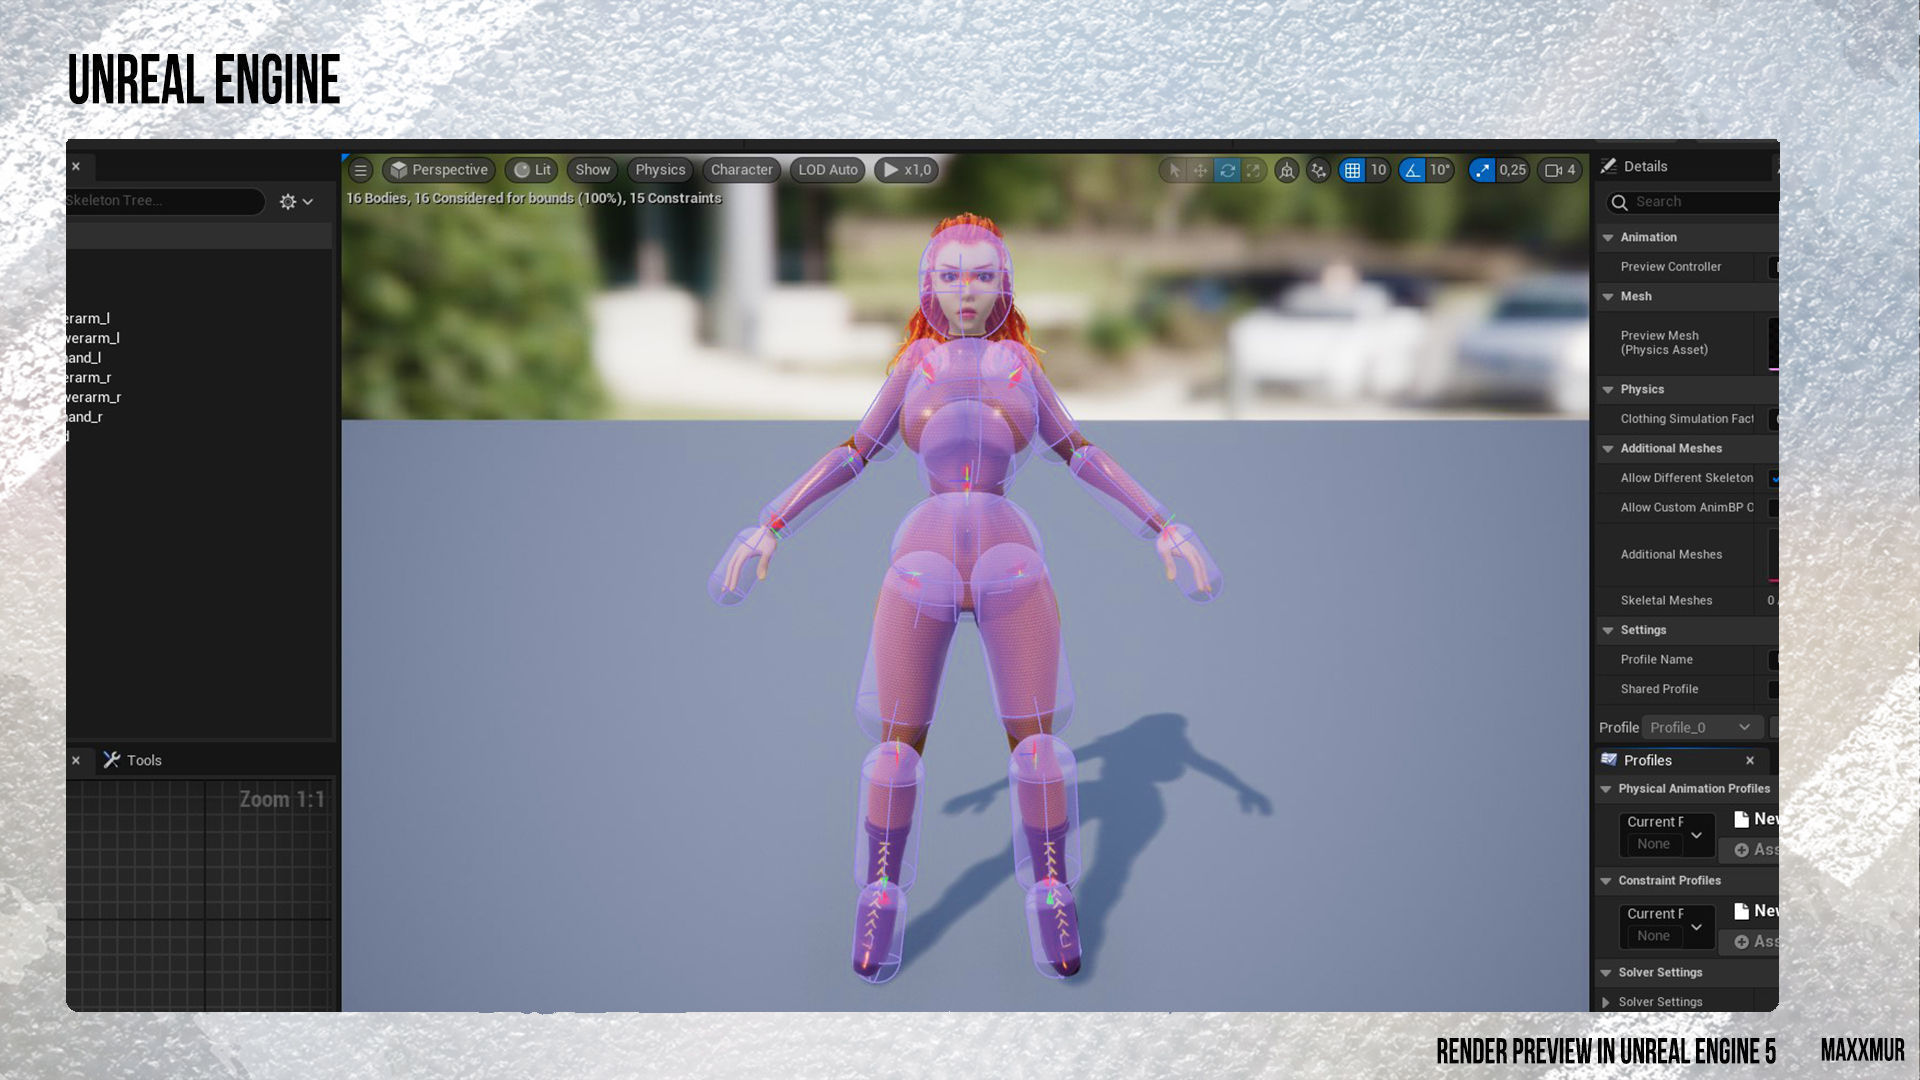
Task: Click the Details pencil icon
Action: point(1609,166)
